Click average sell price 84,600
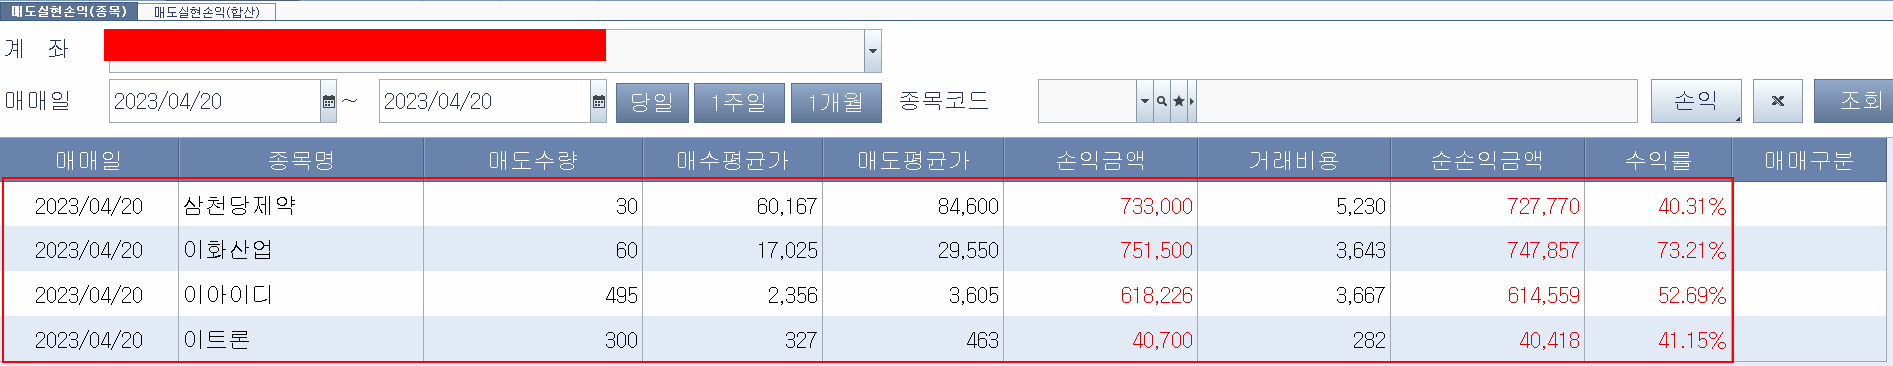 click(x=968, y=207)
